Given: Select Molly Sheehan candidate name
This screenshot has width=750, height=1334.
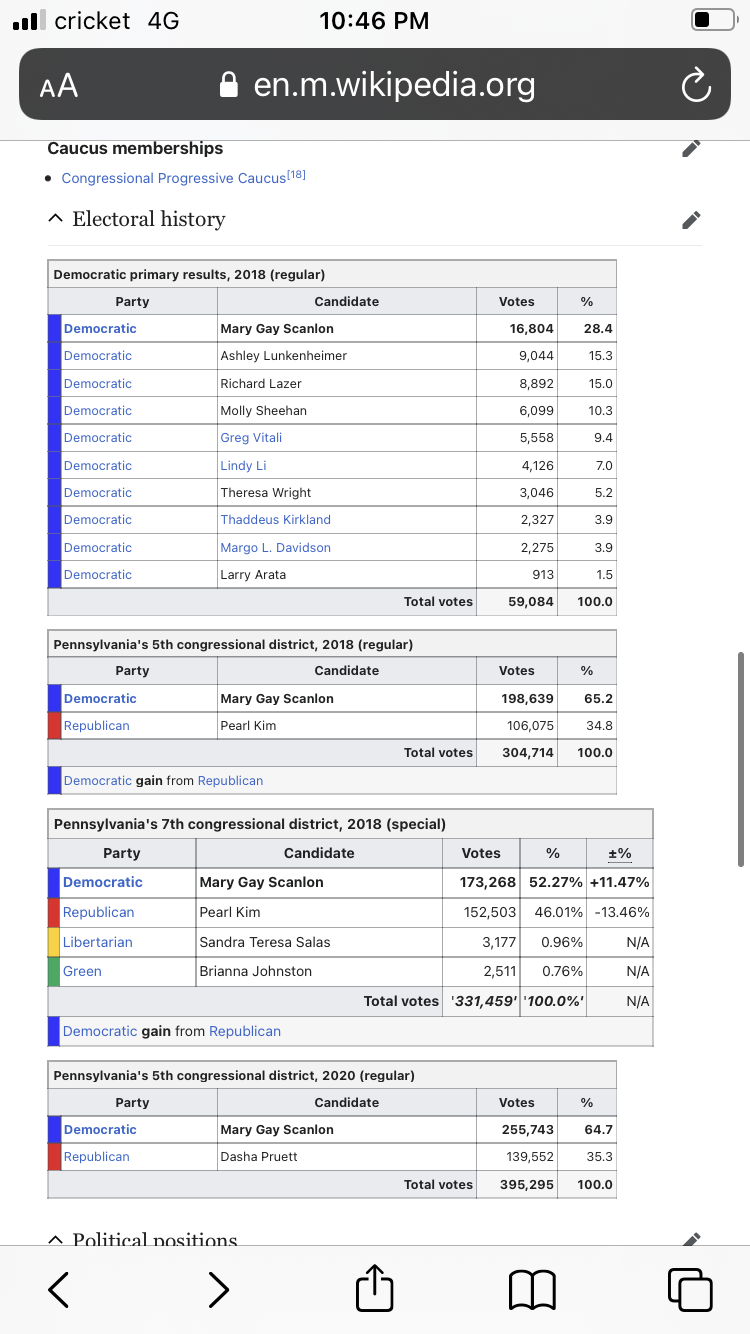Looking at the screenshot, I should 263,411.
